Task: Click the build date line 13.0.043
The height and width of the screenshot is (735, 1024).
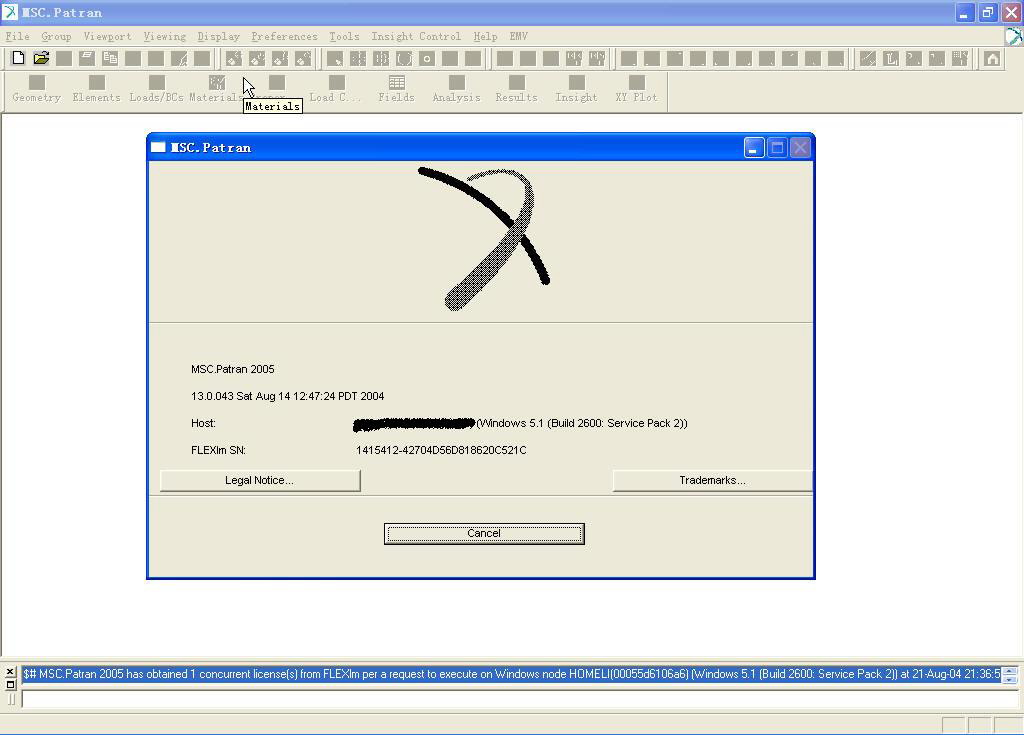Action: point(287,396)
